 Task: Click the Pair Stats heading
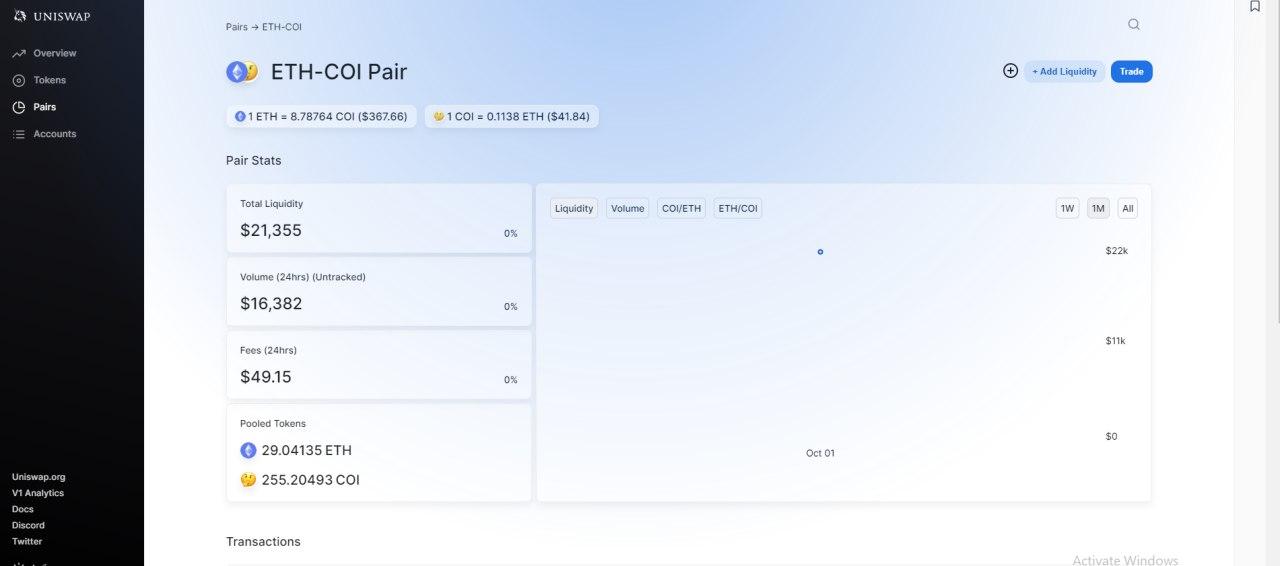[x=254, y=160]
